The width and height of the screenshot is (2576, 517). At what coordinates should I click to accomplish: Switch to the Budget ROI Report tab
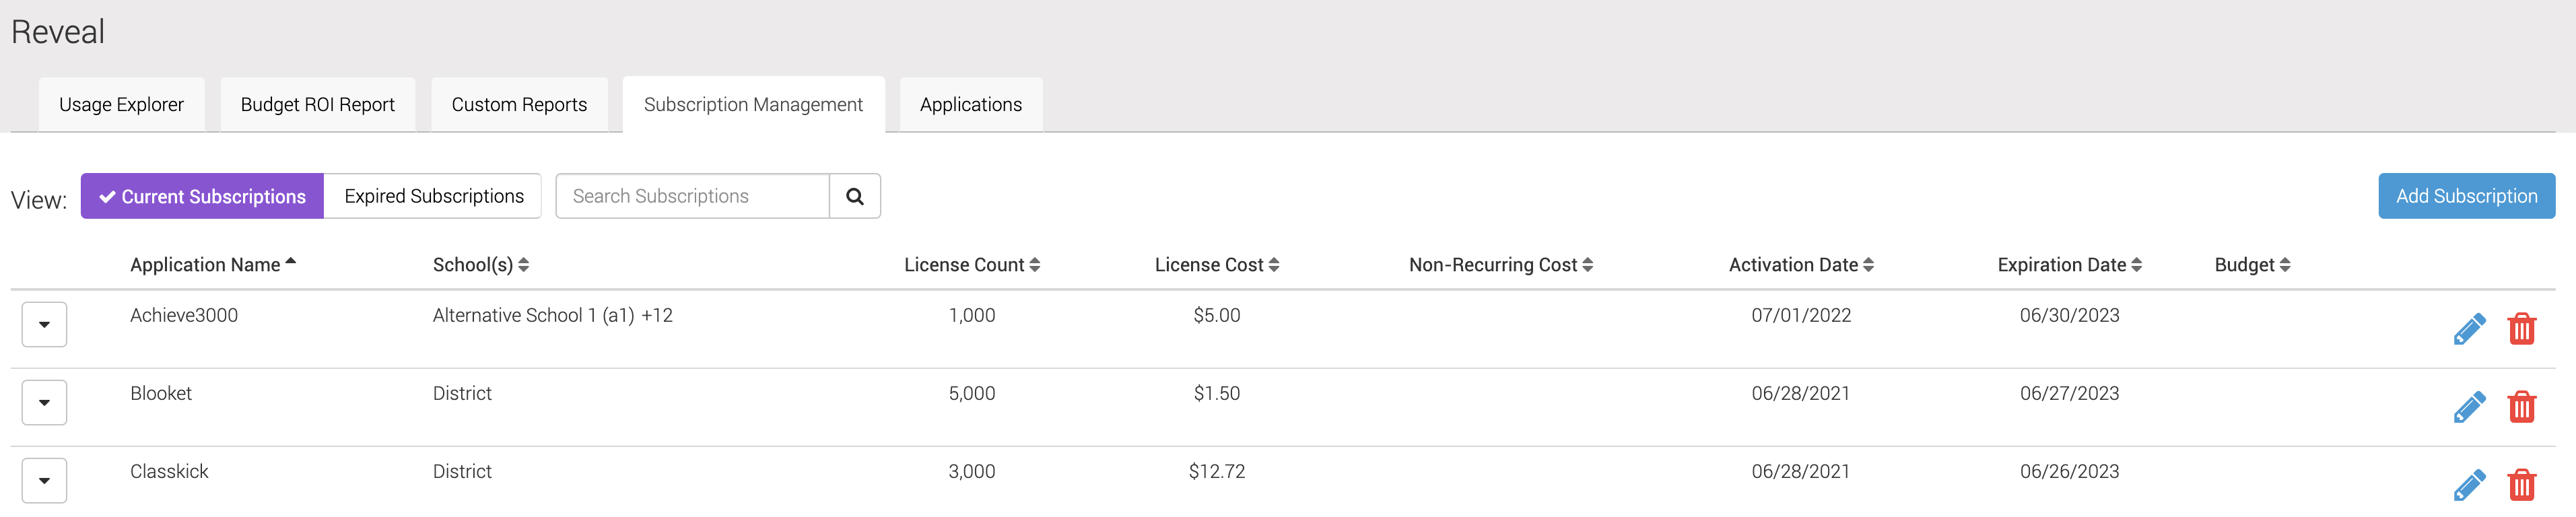pyautogui.click(x=318, y=105)
